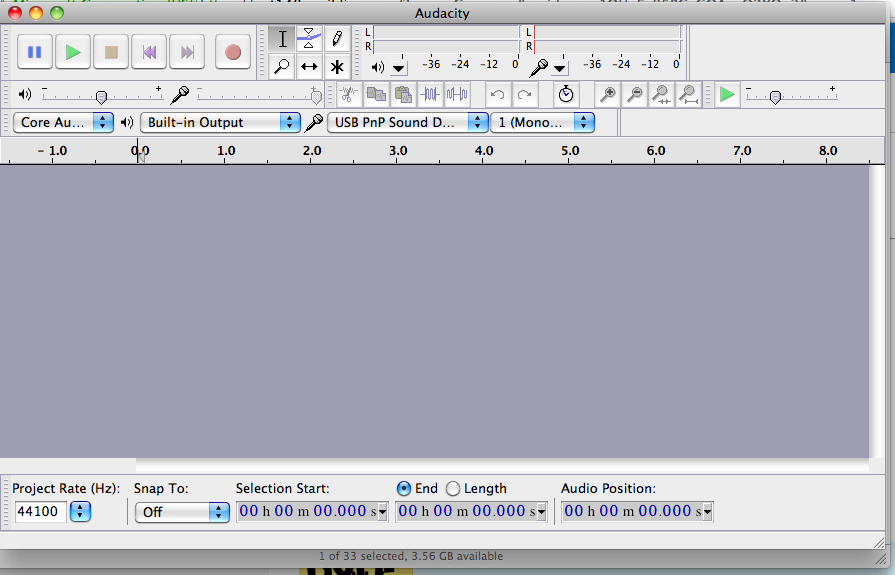Select the Draw (pencil) tool
The height and width of the screenshot is (575, 895).
pyautogui.click(x=337, y=39)
